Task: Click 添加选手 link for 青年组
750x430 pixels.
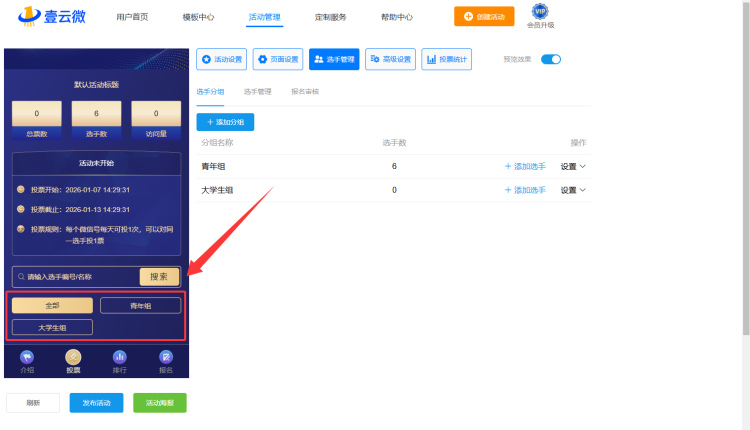Action: (x=525, y=166)
